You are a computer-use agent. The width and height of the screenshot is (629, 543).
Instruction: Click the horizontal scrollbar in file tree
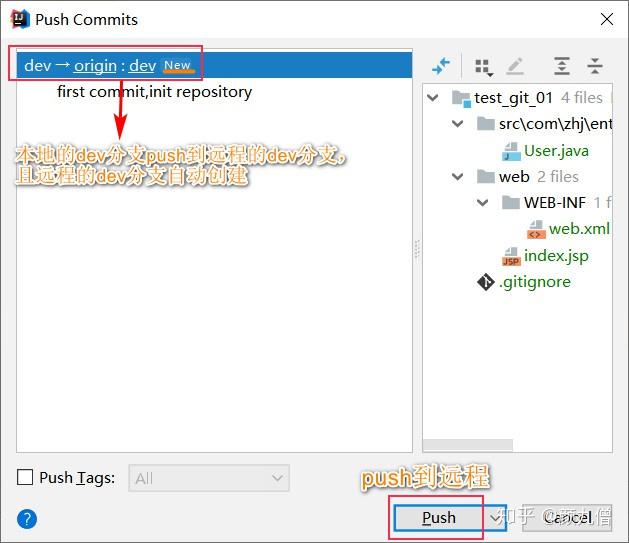(x=468, y=444)
